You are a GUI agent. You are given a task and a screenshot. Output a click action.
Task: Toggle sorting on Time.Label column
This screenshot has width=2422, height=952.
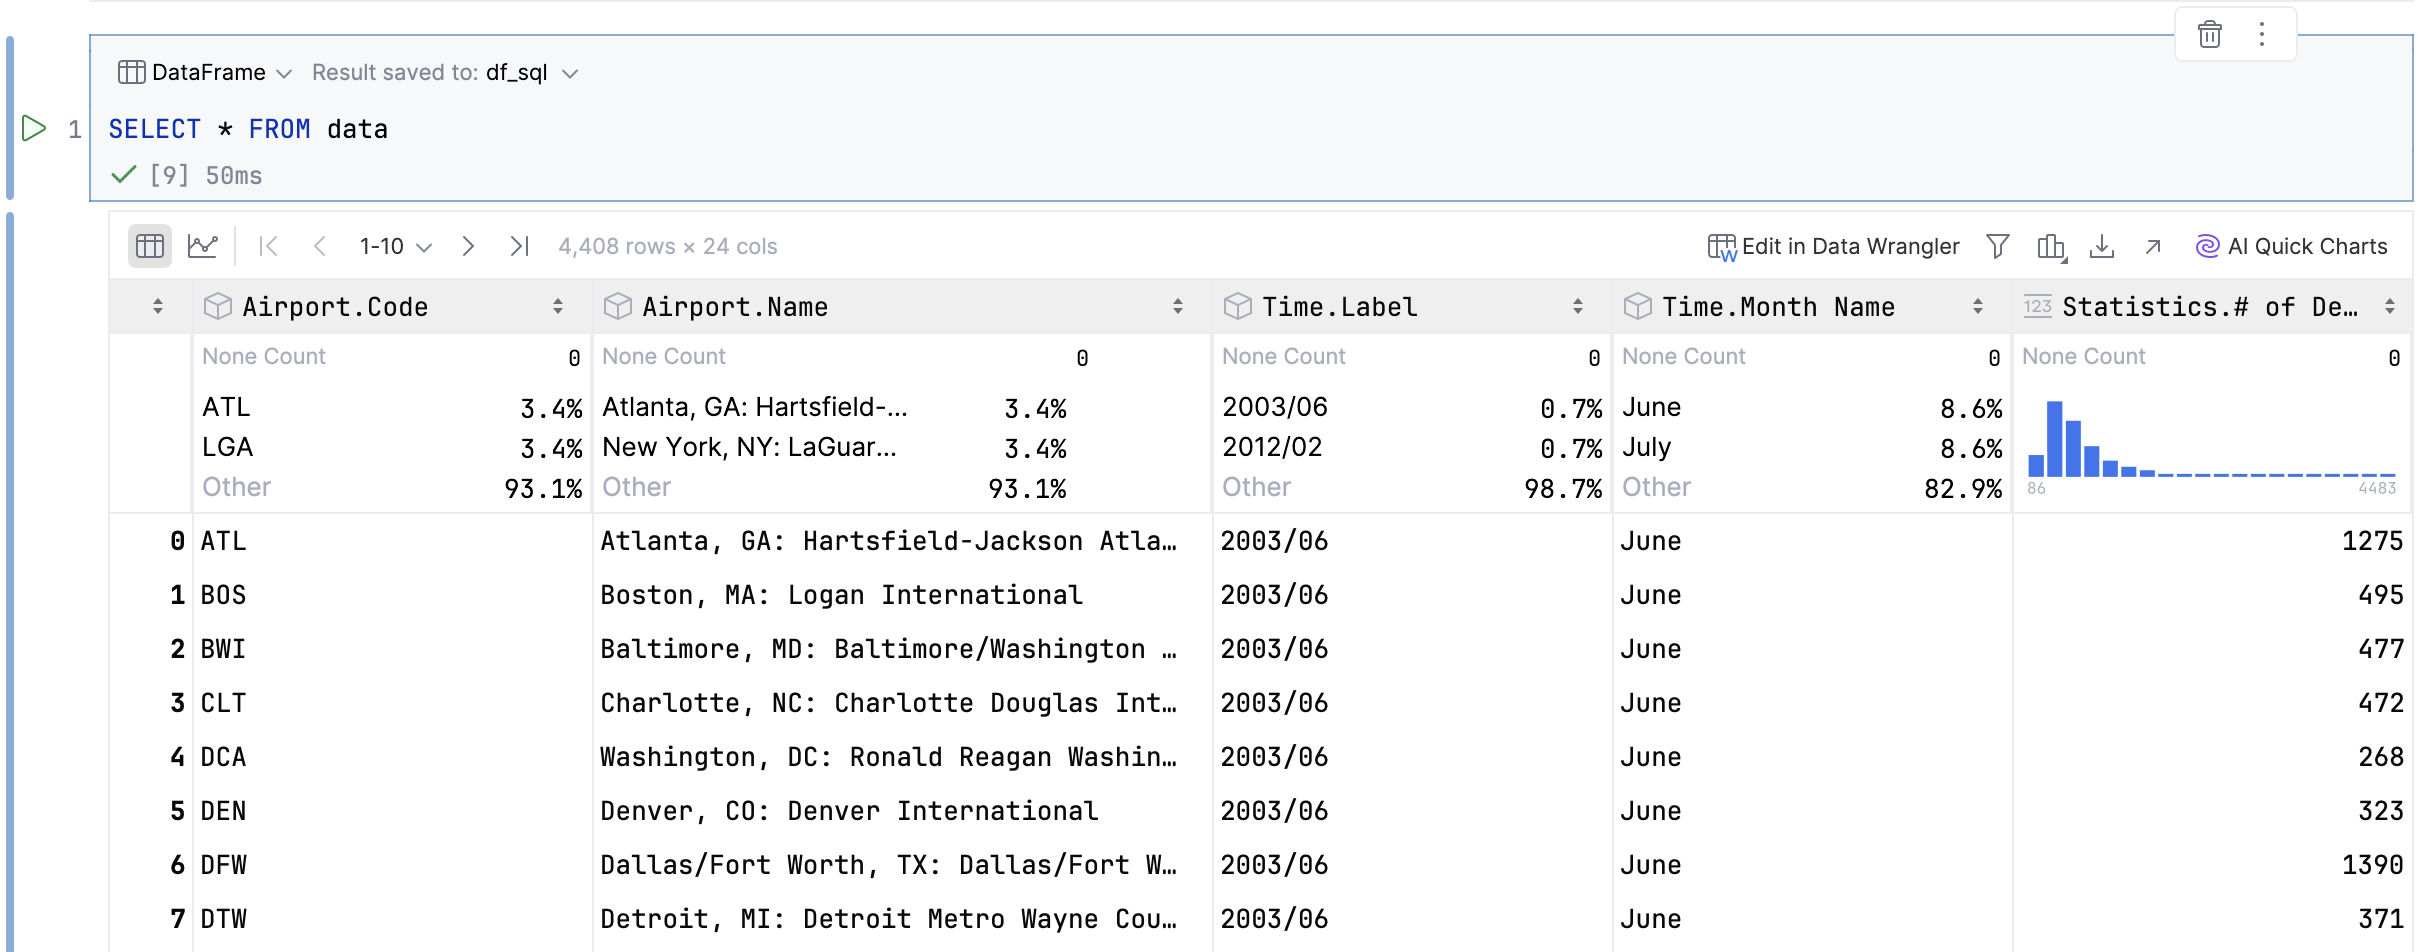[1578, 306]
